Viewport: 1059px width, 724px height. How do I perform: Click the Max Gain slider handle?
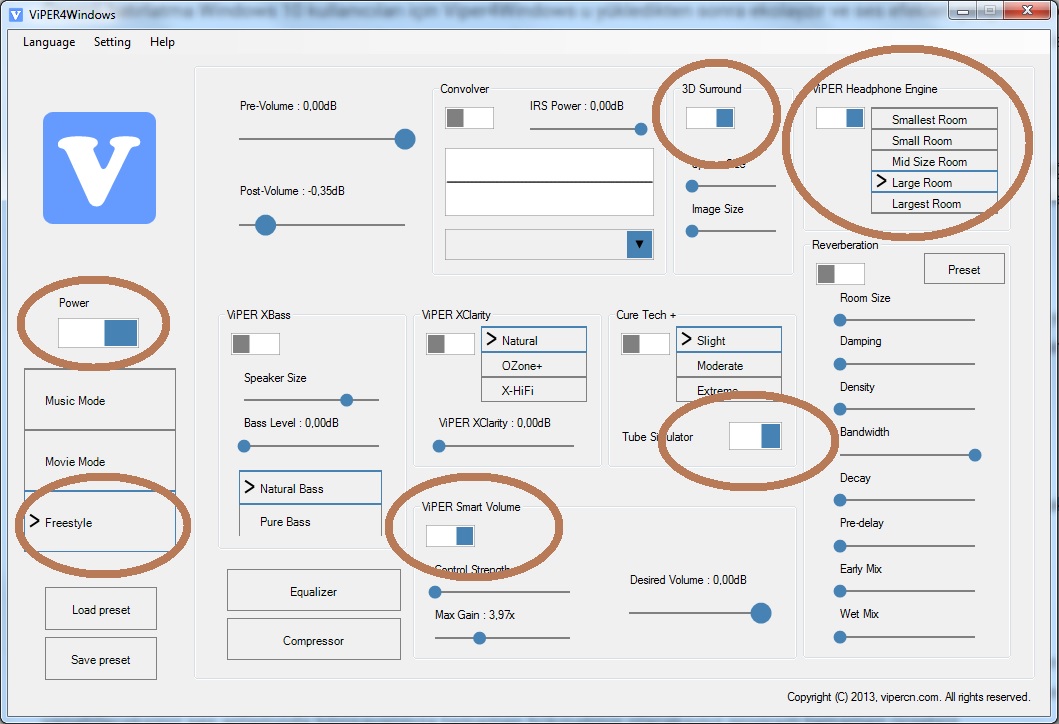(x=480, y=638)
